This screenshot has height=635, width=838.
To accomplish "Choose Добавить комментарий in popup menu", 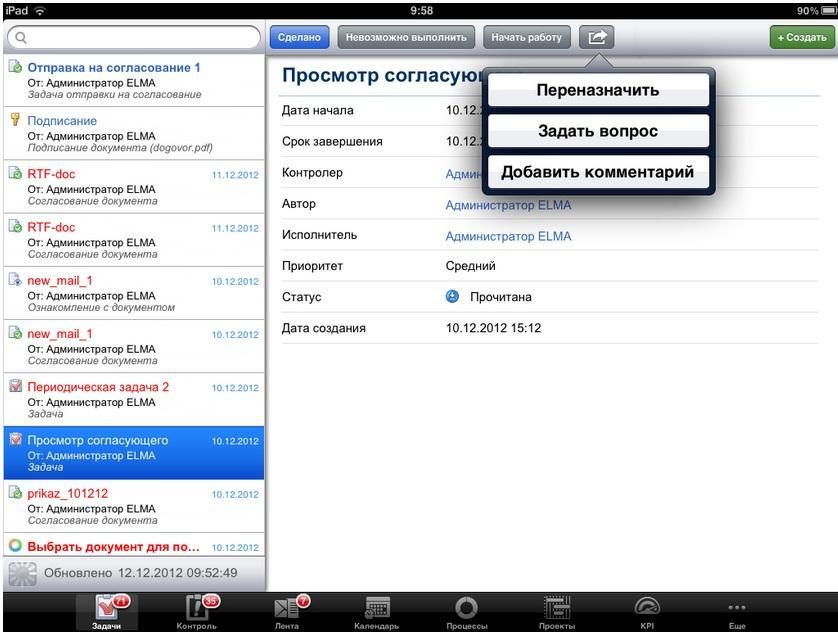I will pos(598,172).
